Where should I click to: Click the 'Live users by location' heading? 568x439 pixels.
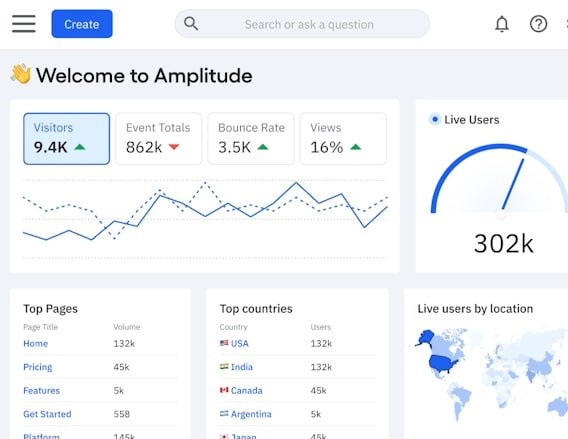475,309
